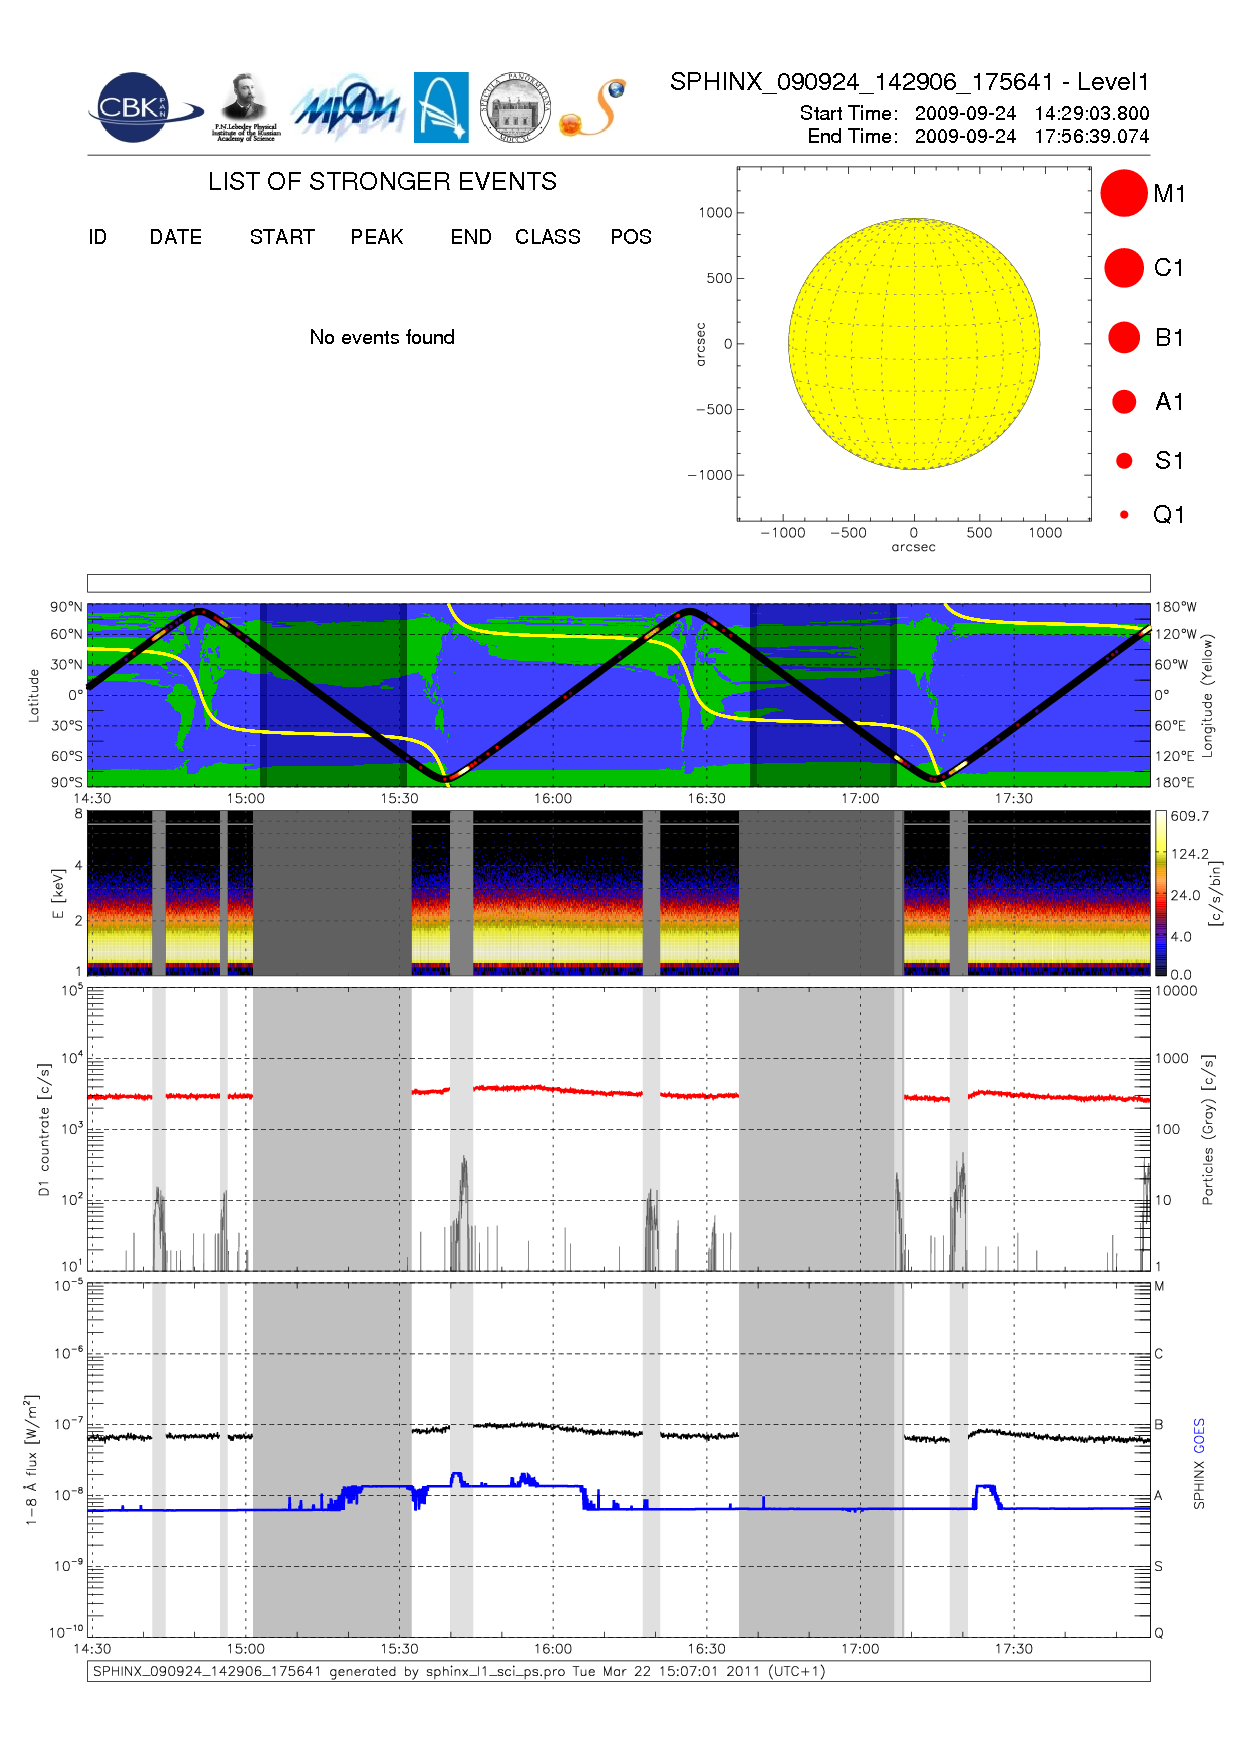The height and width of the screenshot is (1754, 1240).
Task: Select the B1 red legend circle
Action: click(1124, 338)
